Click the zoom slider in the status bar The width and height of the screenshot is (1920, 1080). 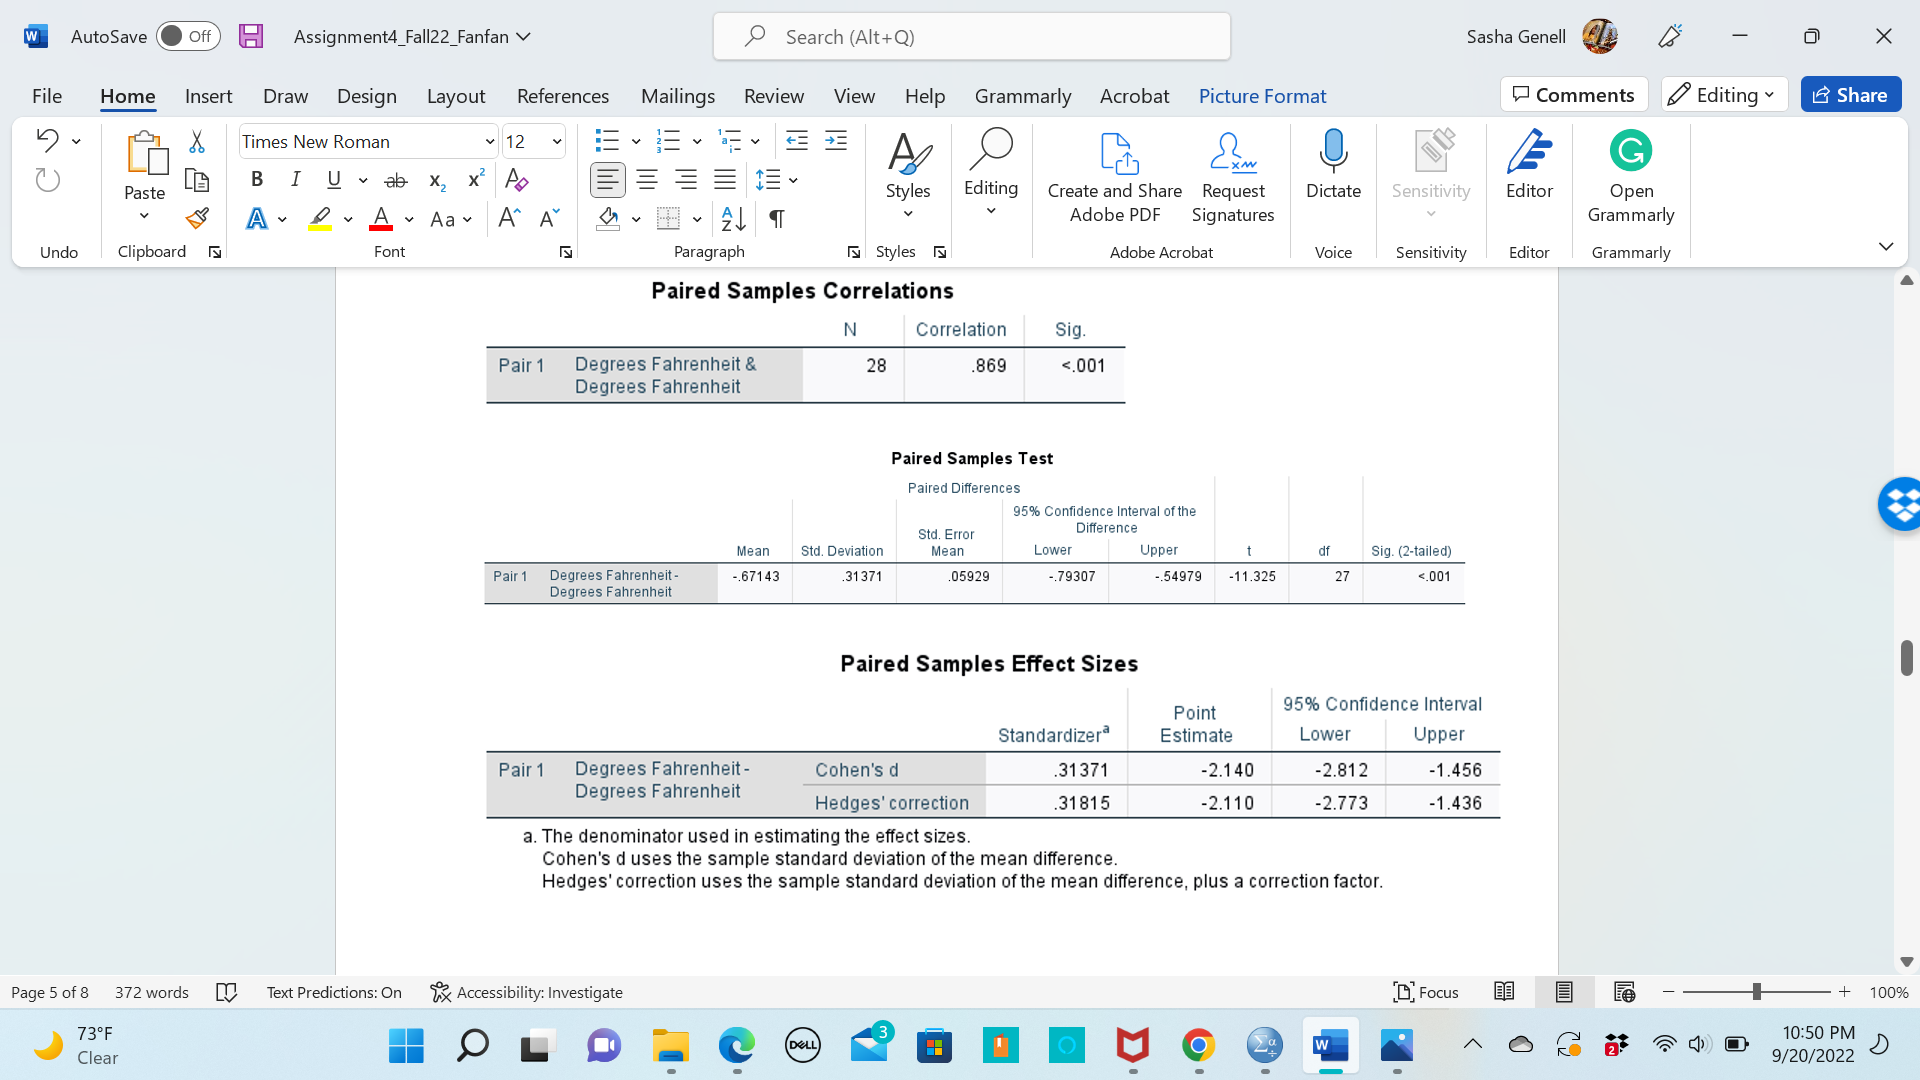pos(1756,992)
